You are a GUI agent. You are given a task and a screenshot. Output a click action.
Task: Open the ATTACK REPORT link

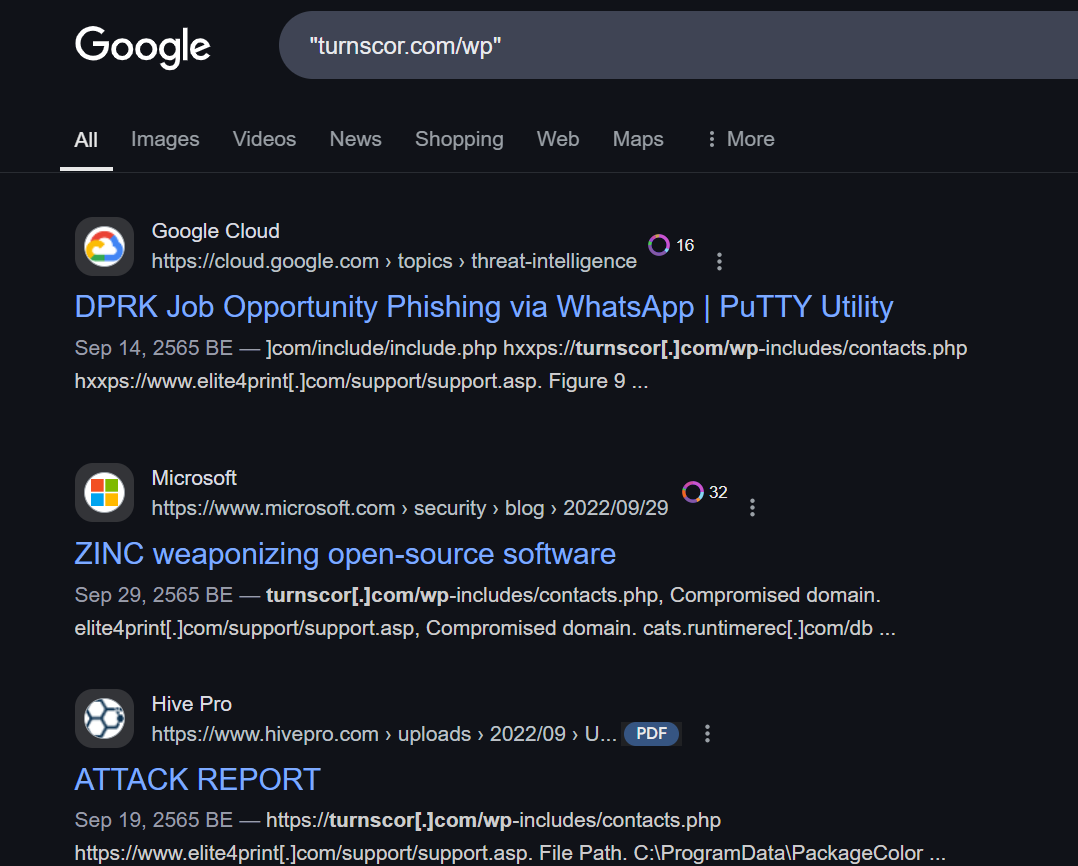click(x=197, y=780)
